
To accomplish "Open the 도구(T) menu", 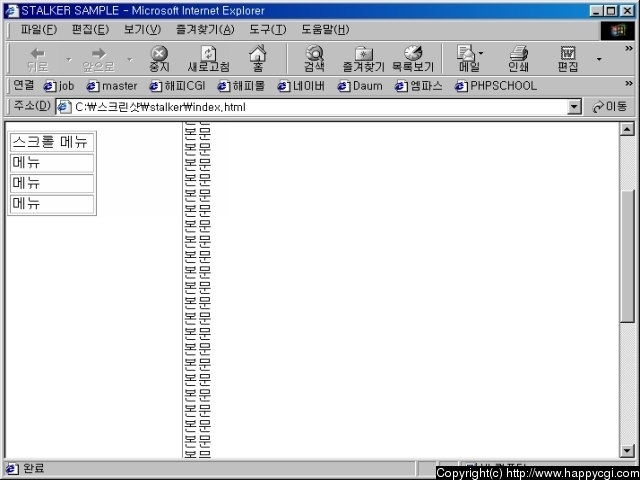I will coord(268,30).
